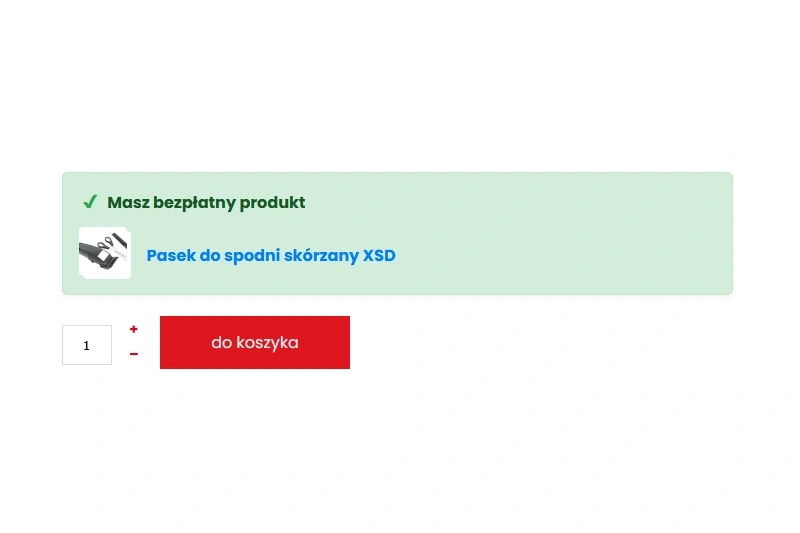Click the free product belt picture

tap(105, 253)
